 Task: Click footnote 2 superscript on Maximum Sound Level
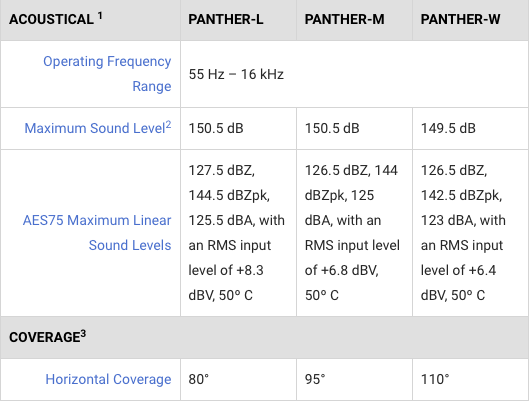(x=168, y=124)
